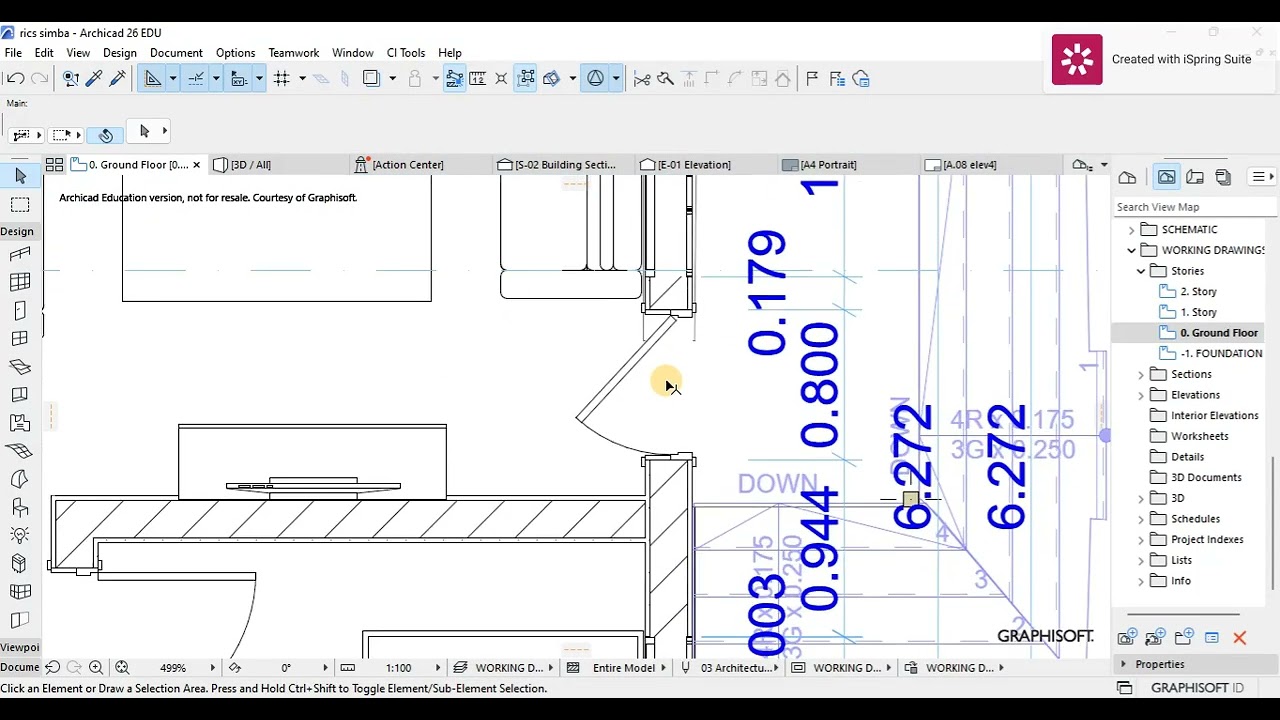Click the Find and Select icon
The image size is (1280, 720).
click(x=70, y=79)
